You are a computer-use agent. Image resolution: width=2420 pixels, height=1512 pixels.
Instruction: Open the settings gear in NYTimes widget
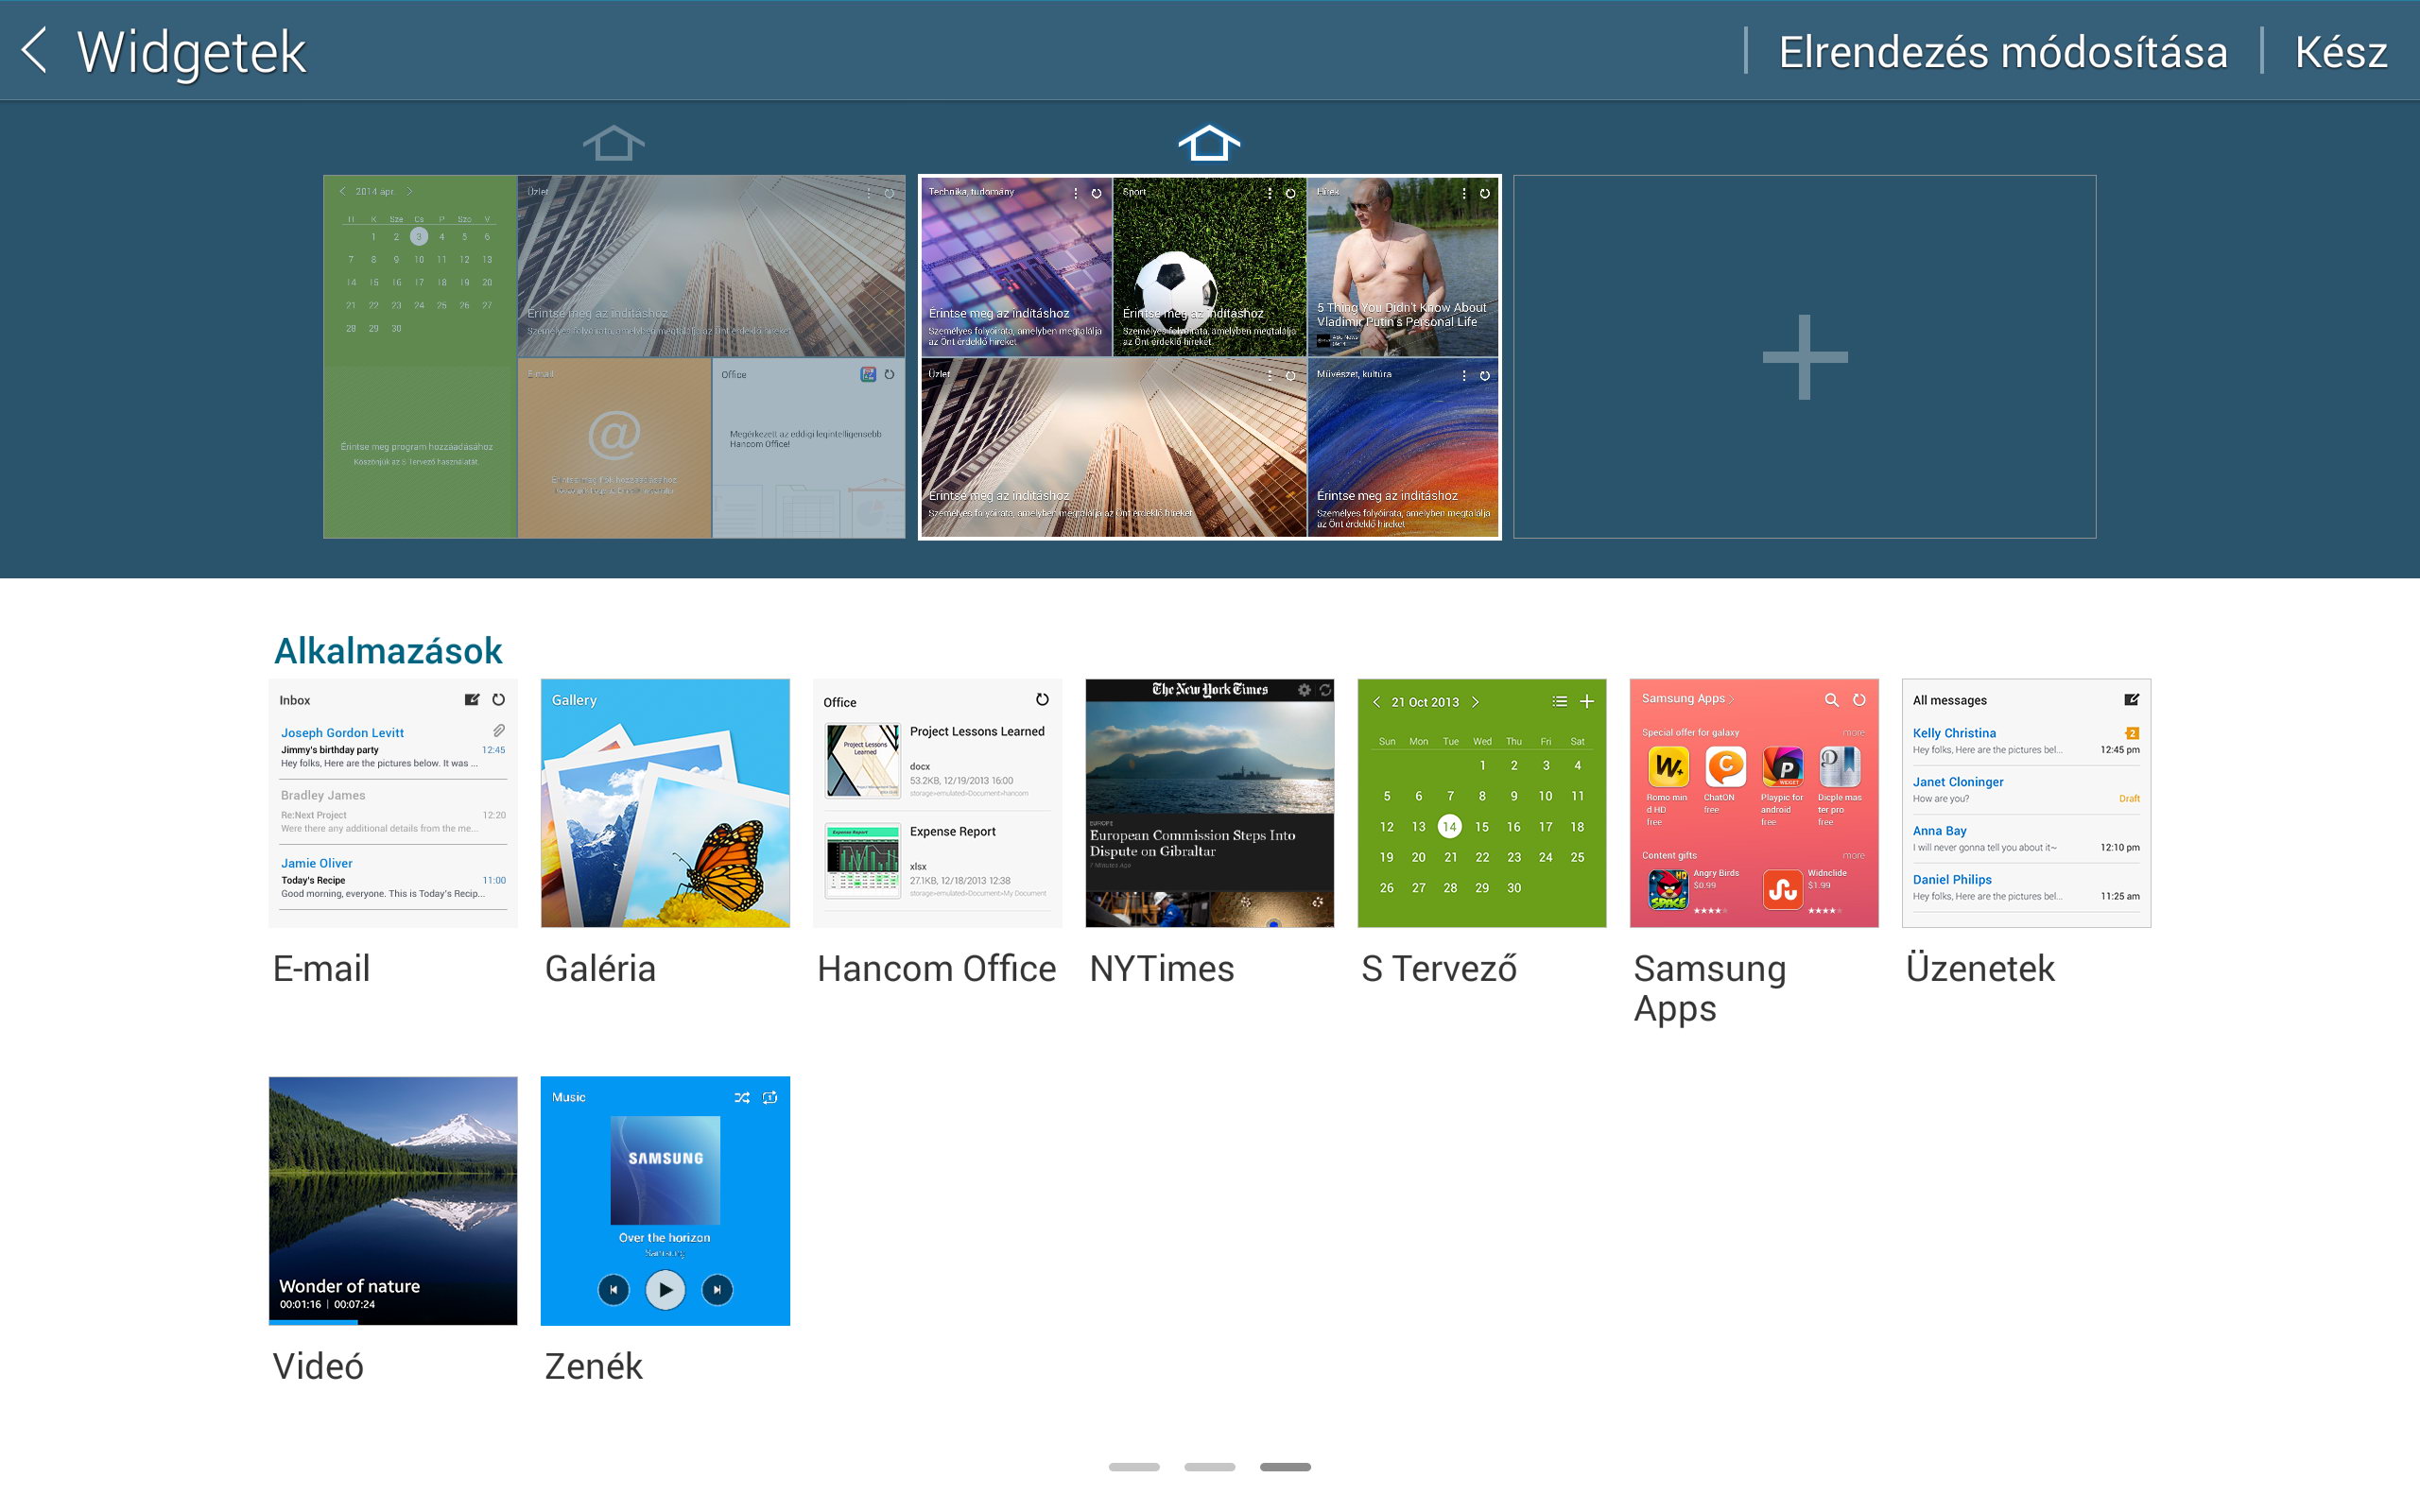pyautogui.click(x=1304, y=690)
